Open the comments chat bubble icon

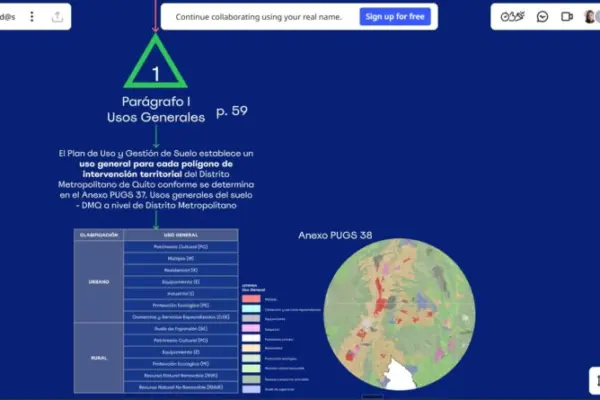pyautogui.click(x=542, y=16)
